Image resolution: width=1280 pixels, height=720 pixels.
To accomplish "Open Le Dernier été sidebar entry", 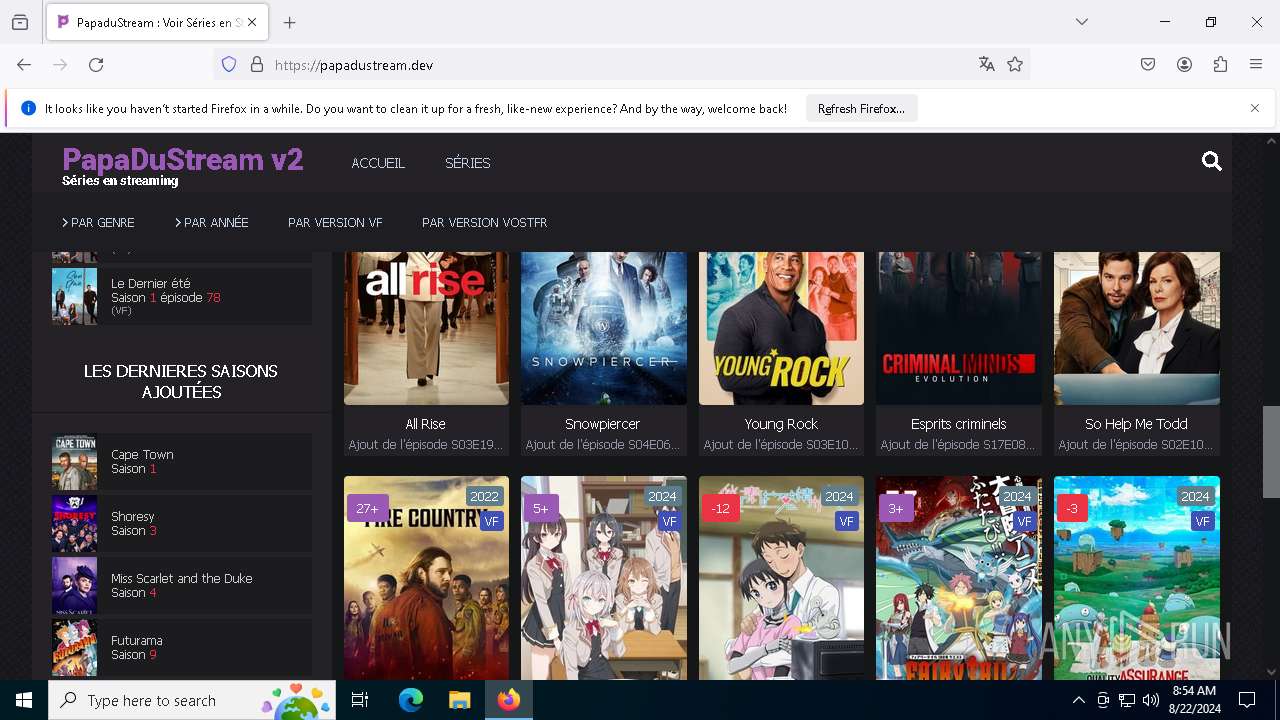I will 181,297.
